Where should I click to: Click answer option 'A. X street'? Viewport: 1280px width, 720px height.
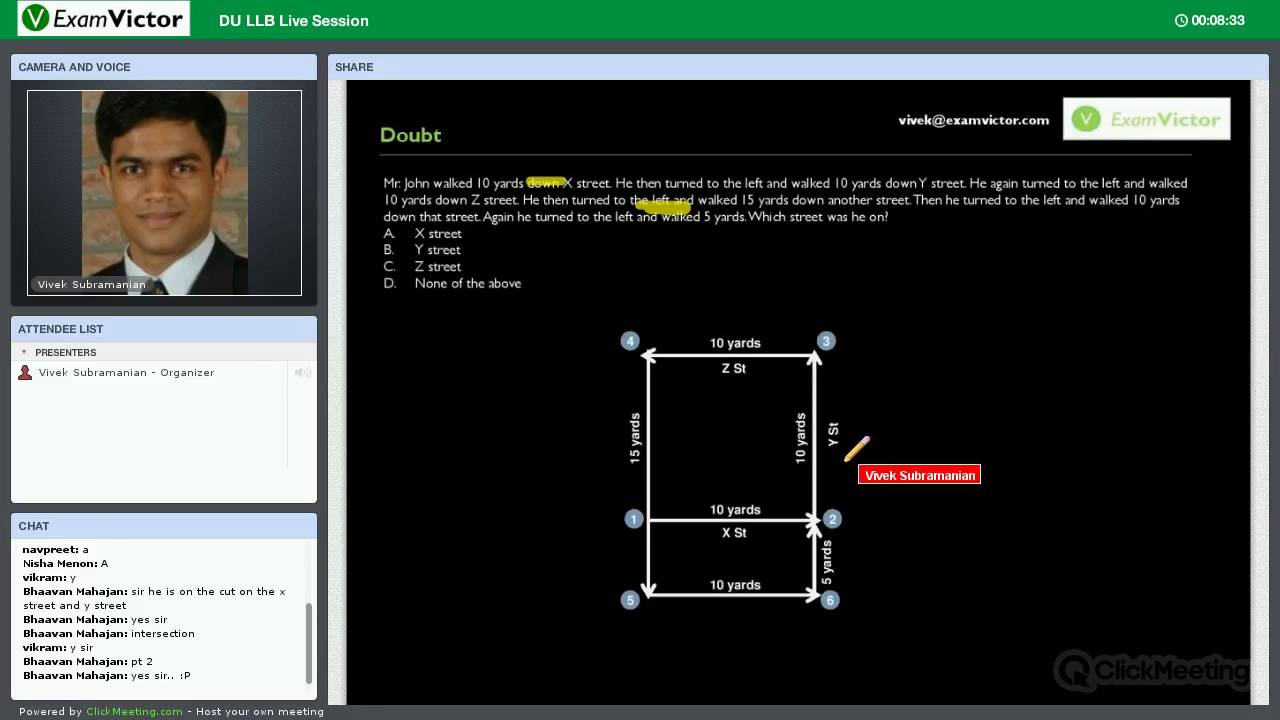pyautogui.click(x=423, y=233)
